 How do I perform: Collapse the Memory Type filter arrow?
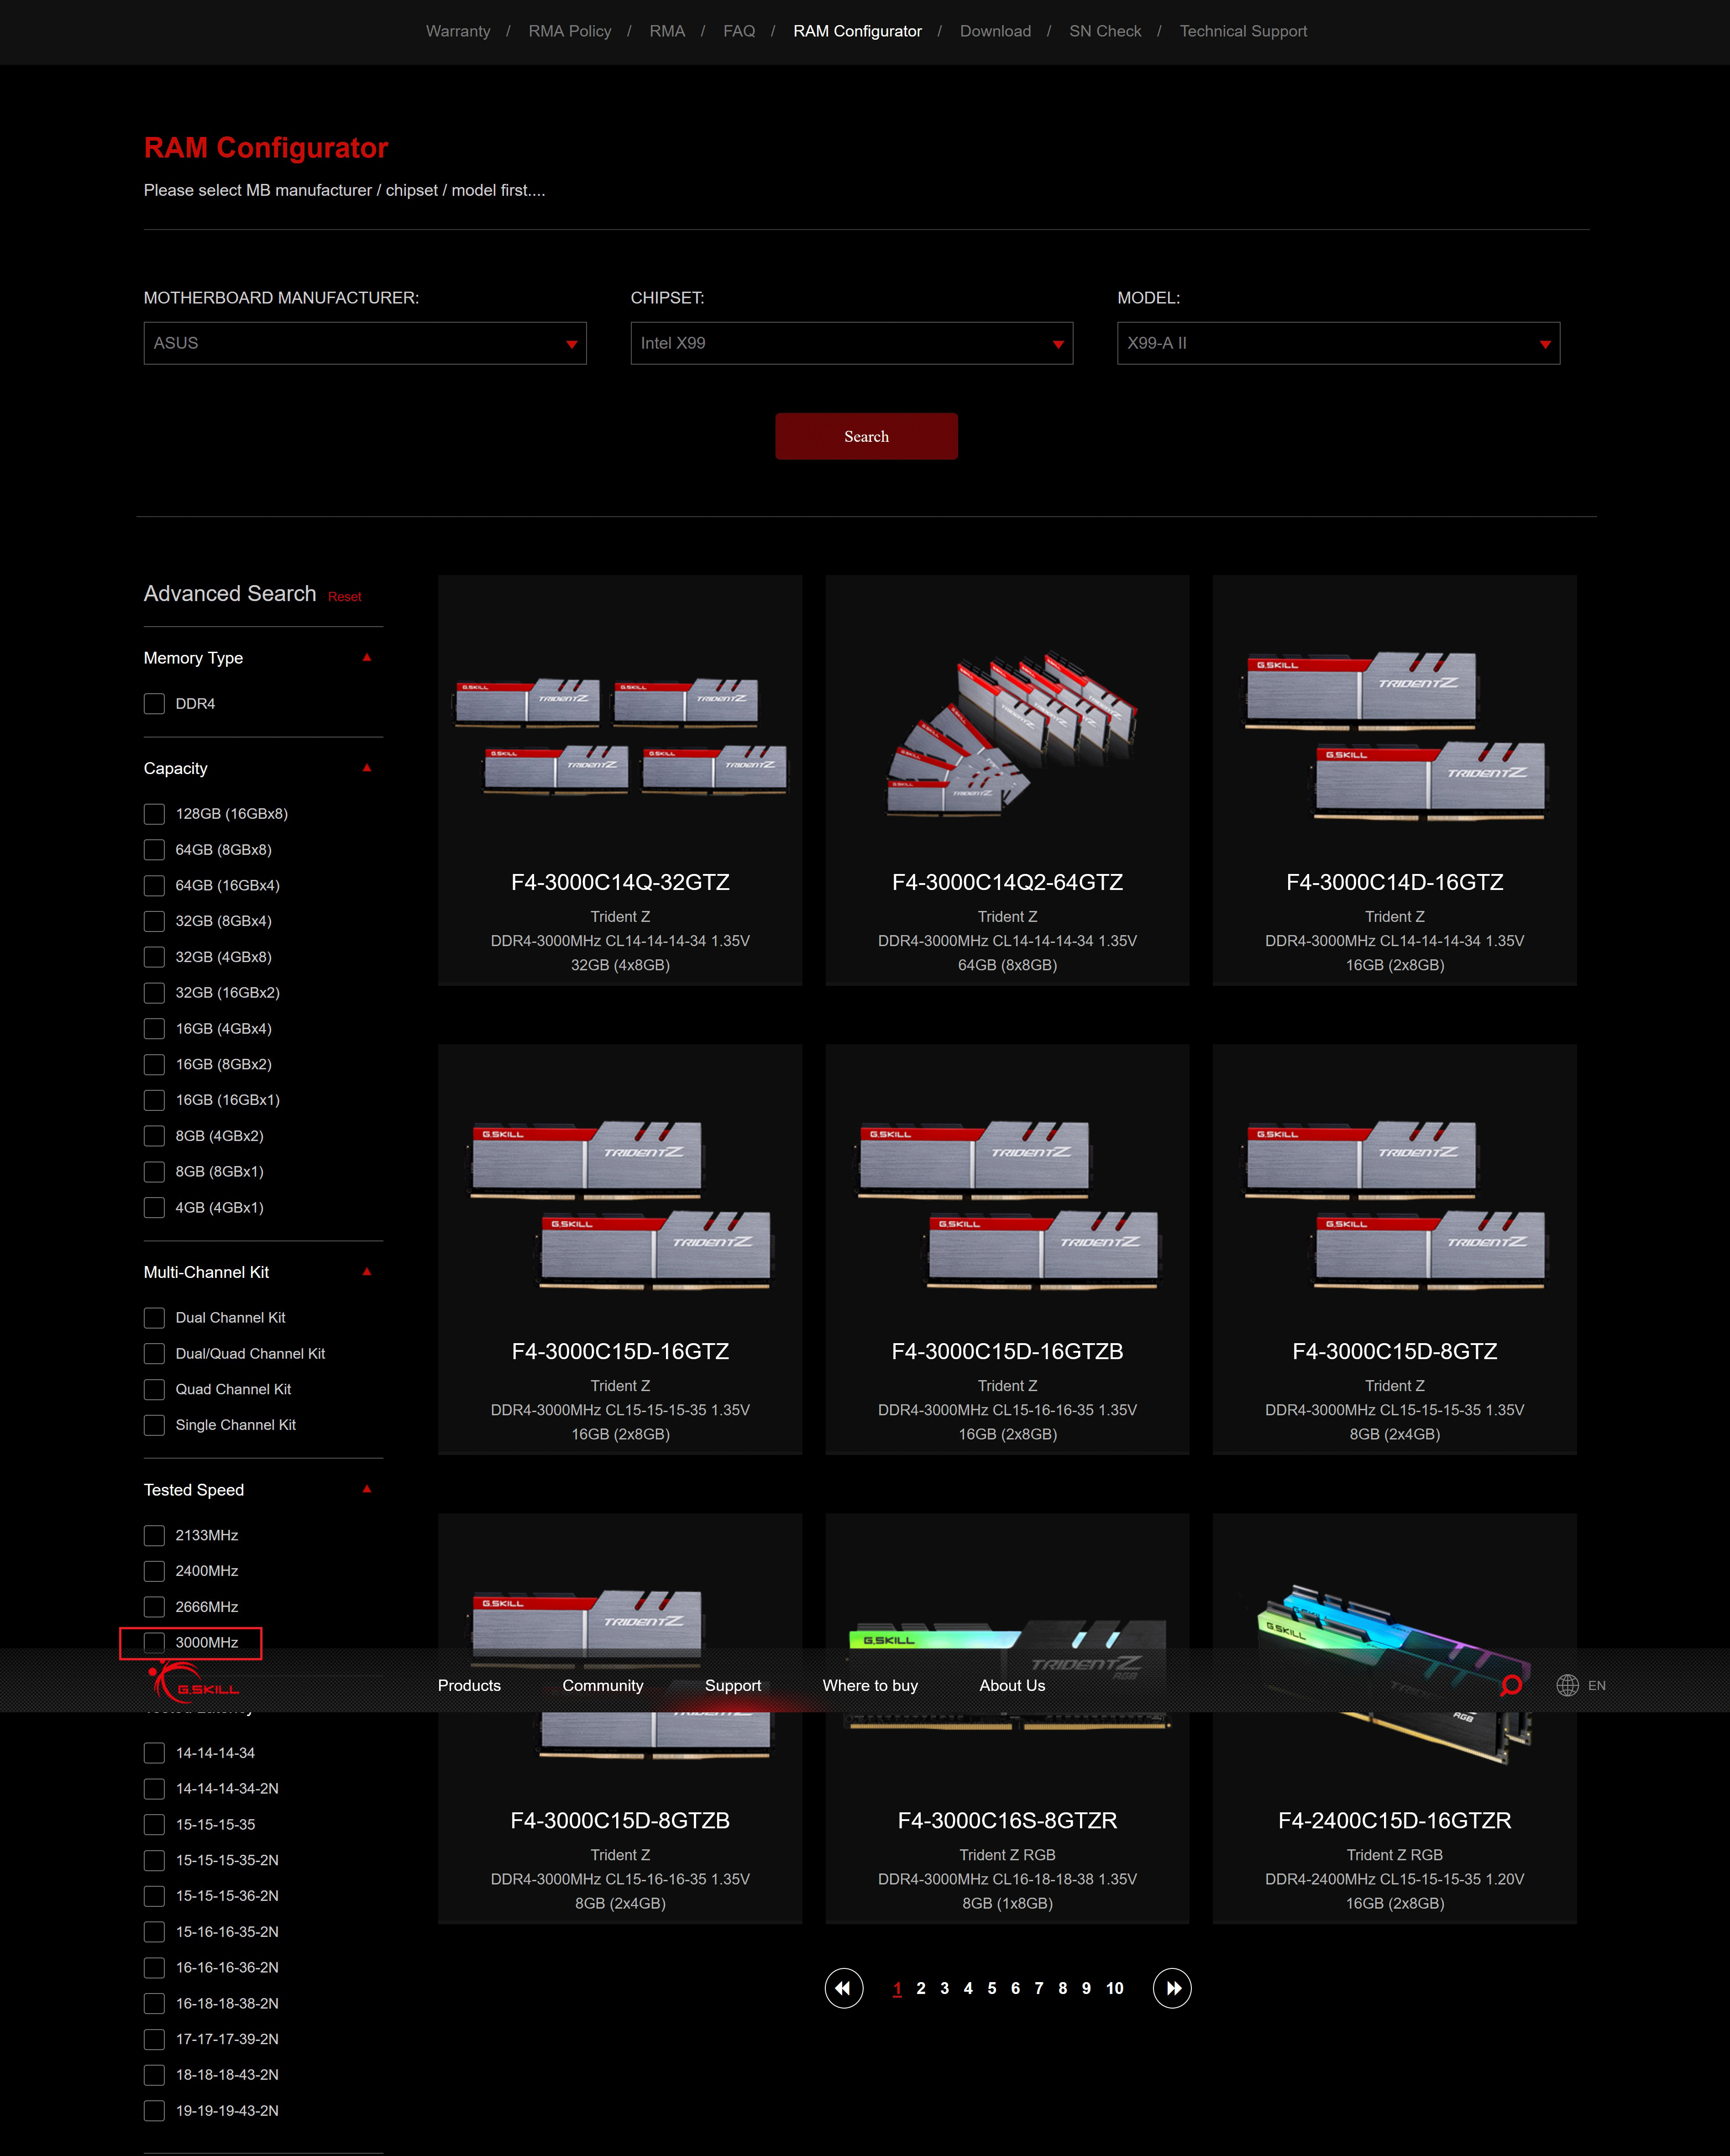click(367, 657)
